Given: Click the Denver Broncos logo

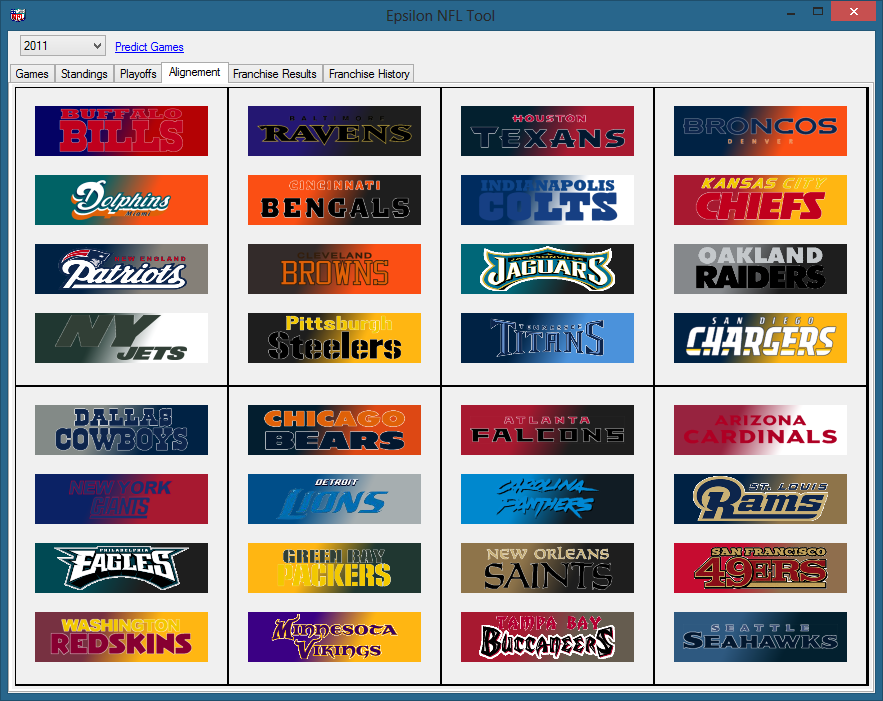Looking at the screenshot, I should (760, 131).
